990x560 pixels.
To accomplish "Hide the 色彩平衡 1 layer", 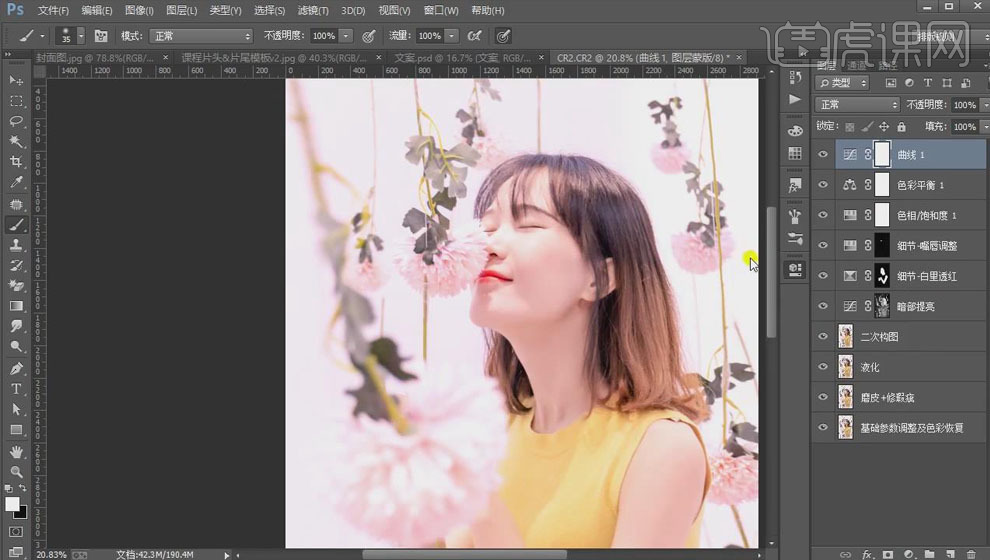I will pyautogui.click(x=823, y=184).
